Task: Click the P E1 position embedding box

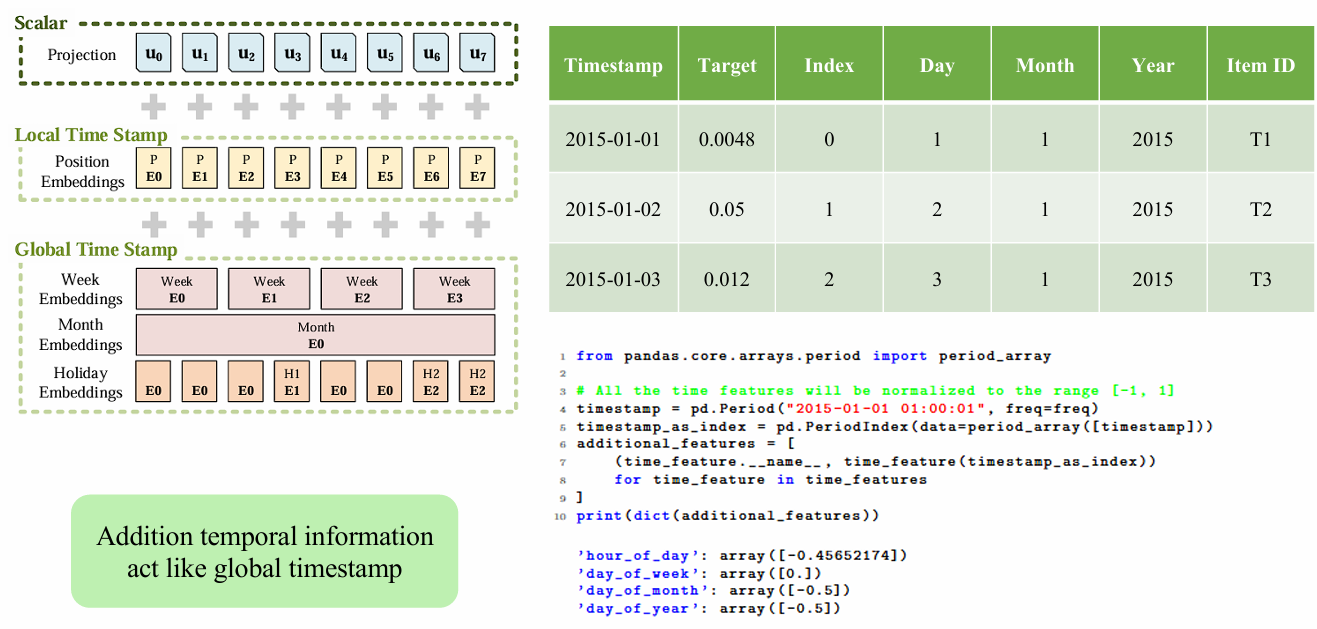Action: pyautogui.click(x=200, y=168)
